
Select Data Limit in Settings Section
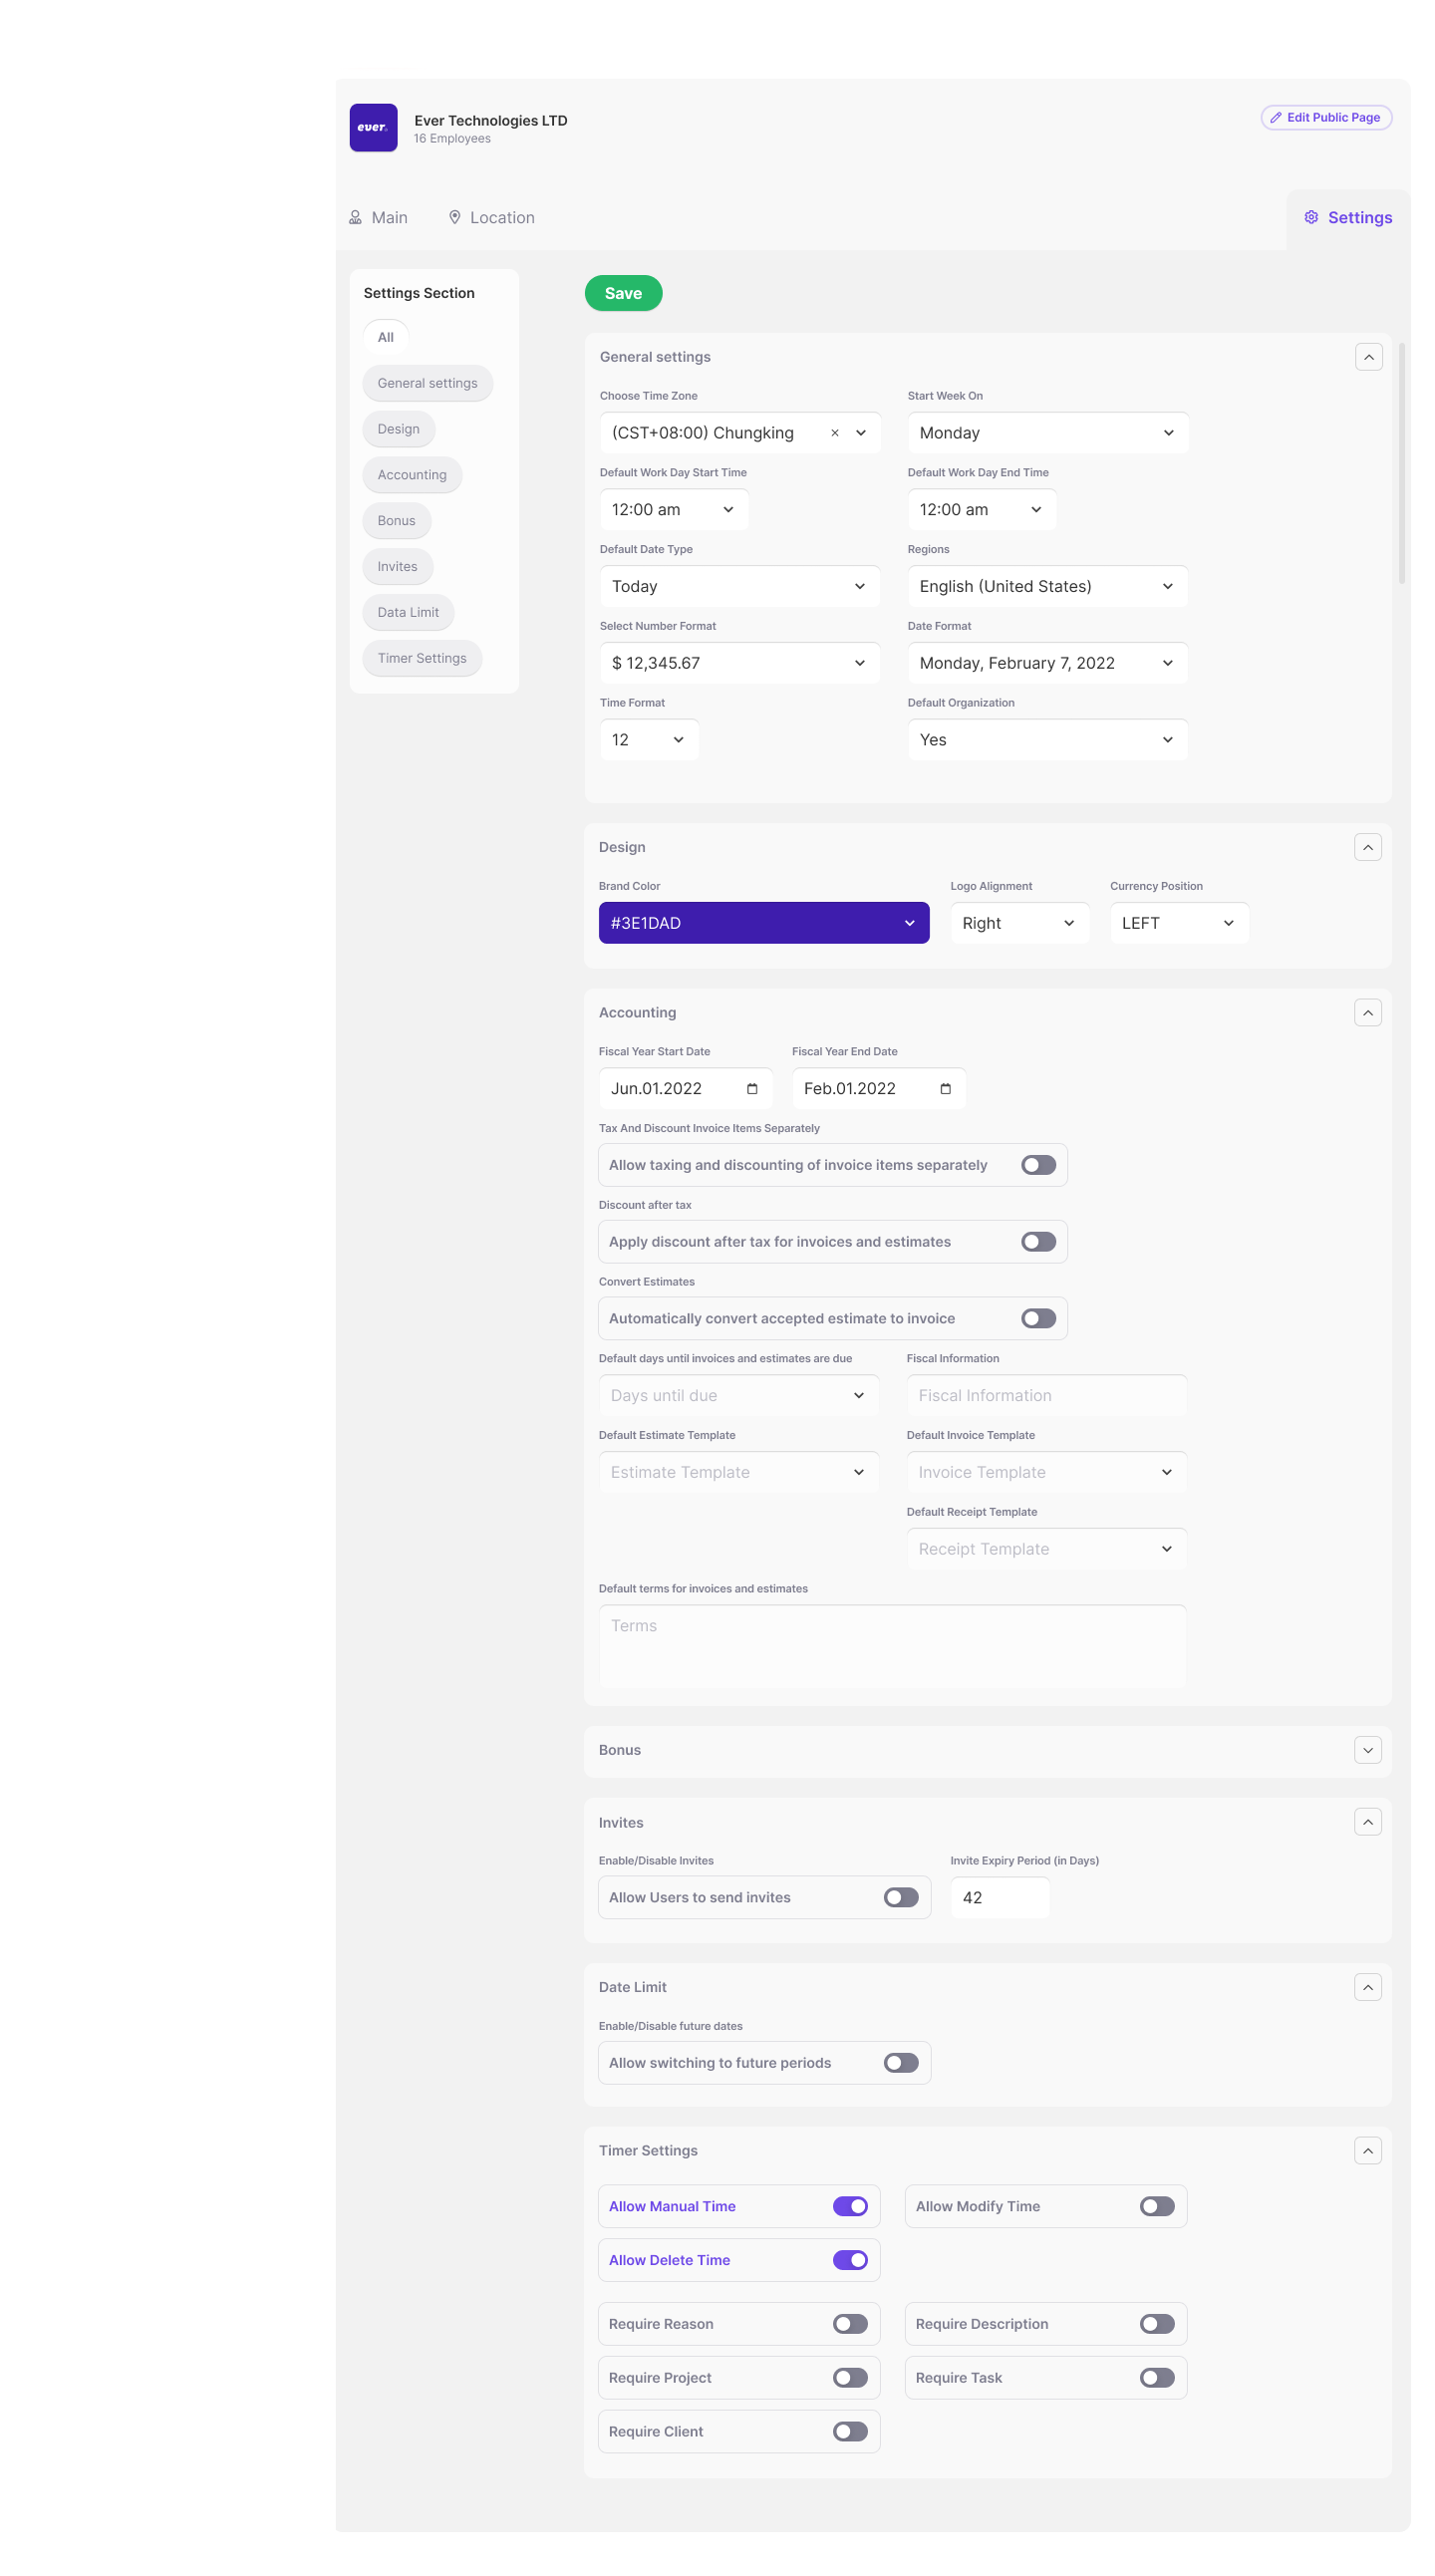(x=408, y=614)
